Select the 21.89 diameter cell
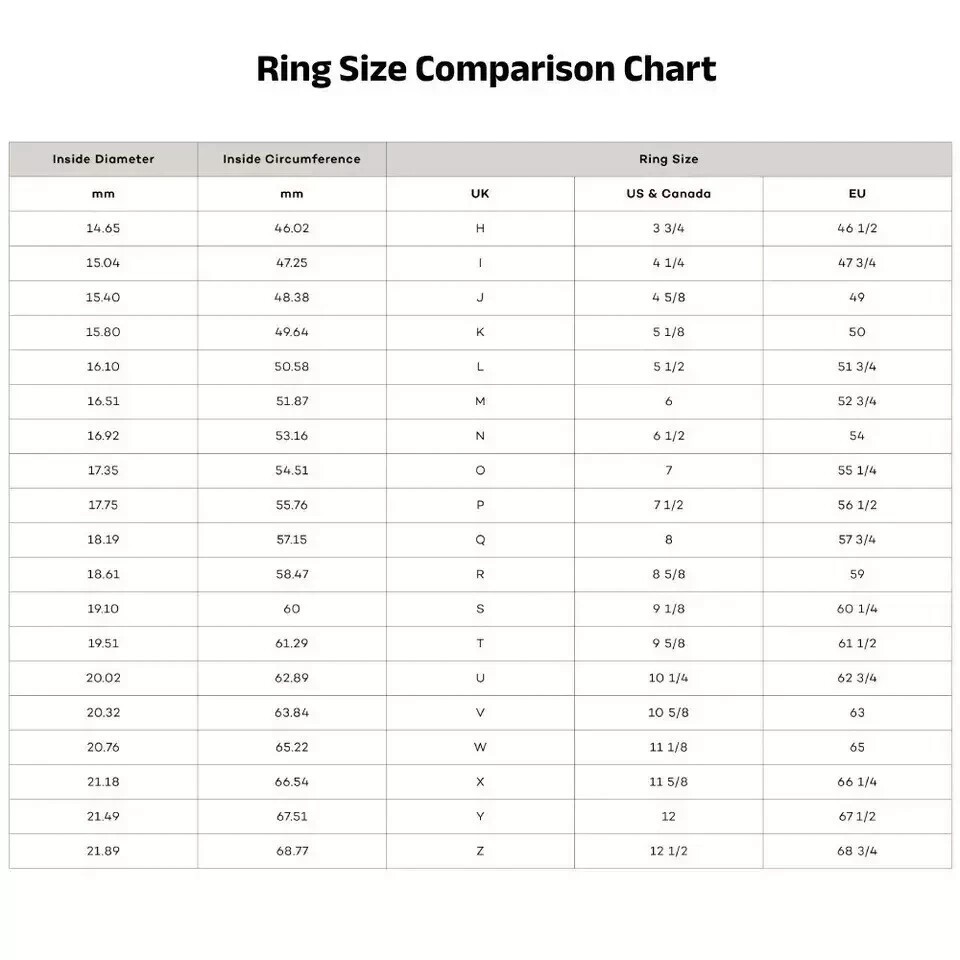 click(103, 851)
